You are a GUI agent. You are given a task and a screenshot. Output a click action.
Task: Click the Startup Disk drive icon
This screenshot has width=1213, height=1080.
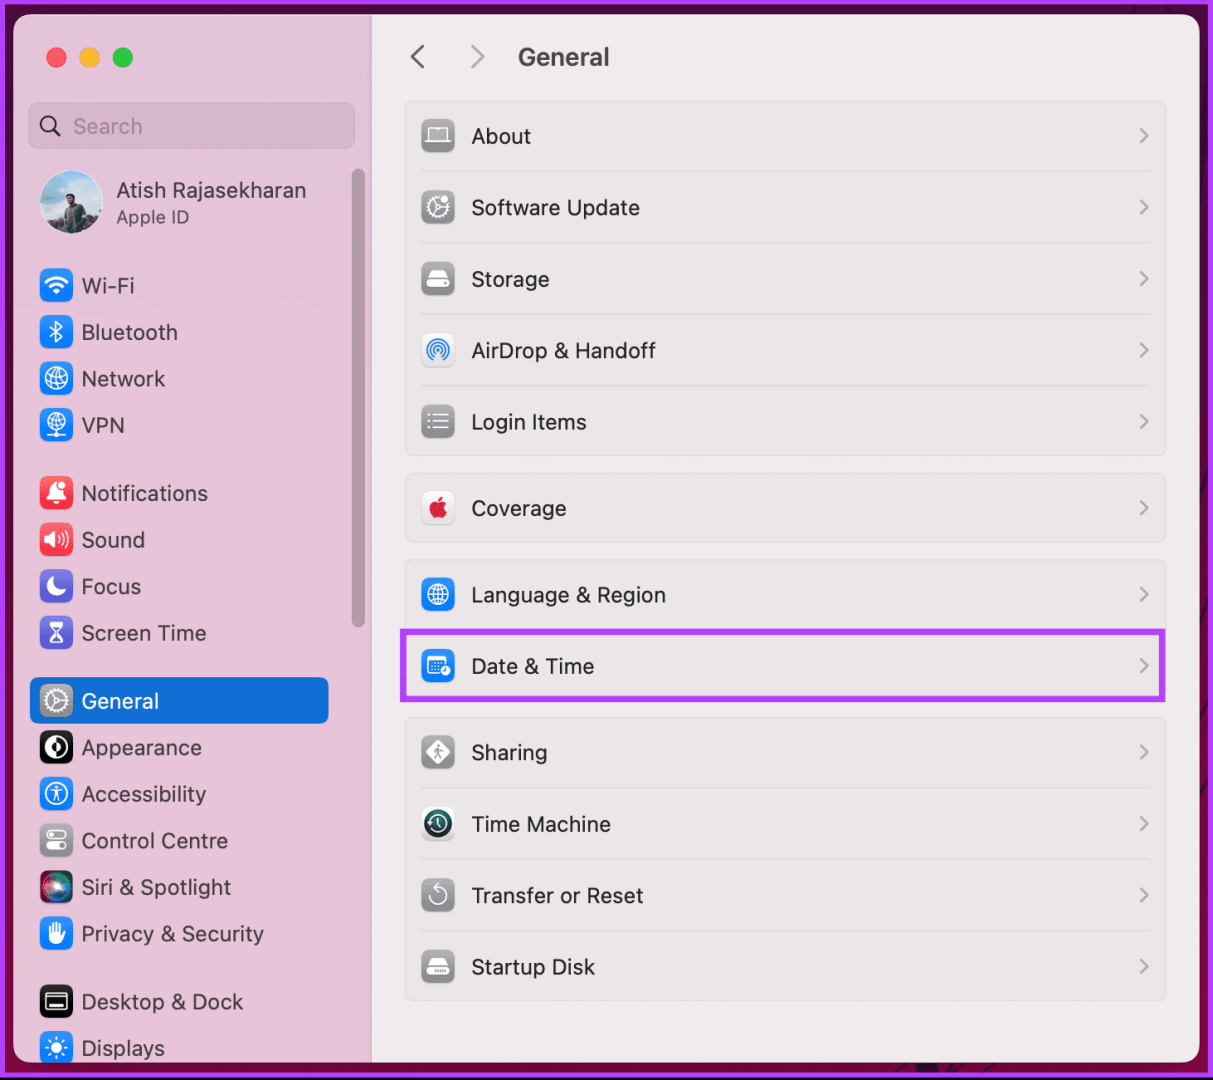[x=438, y=967]
